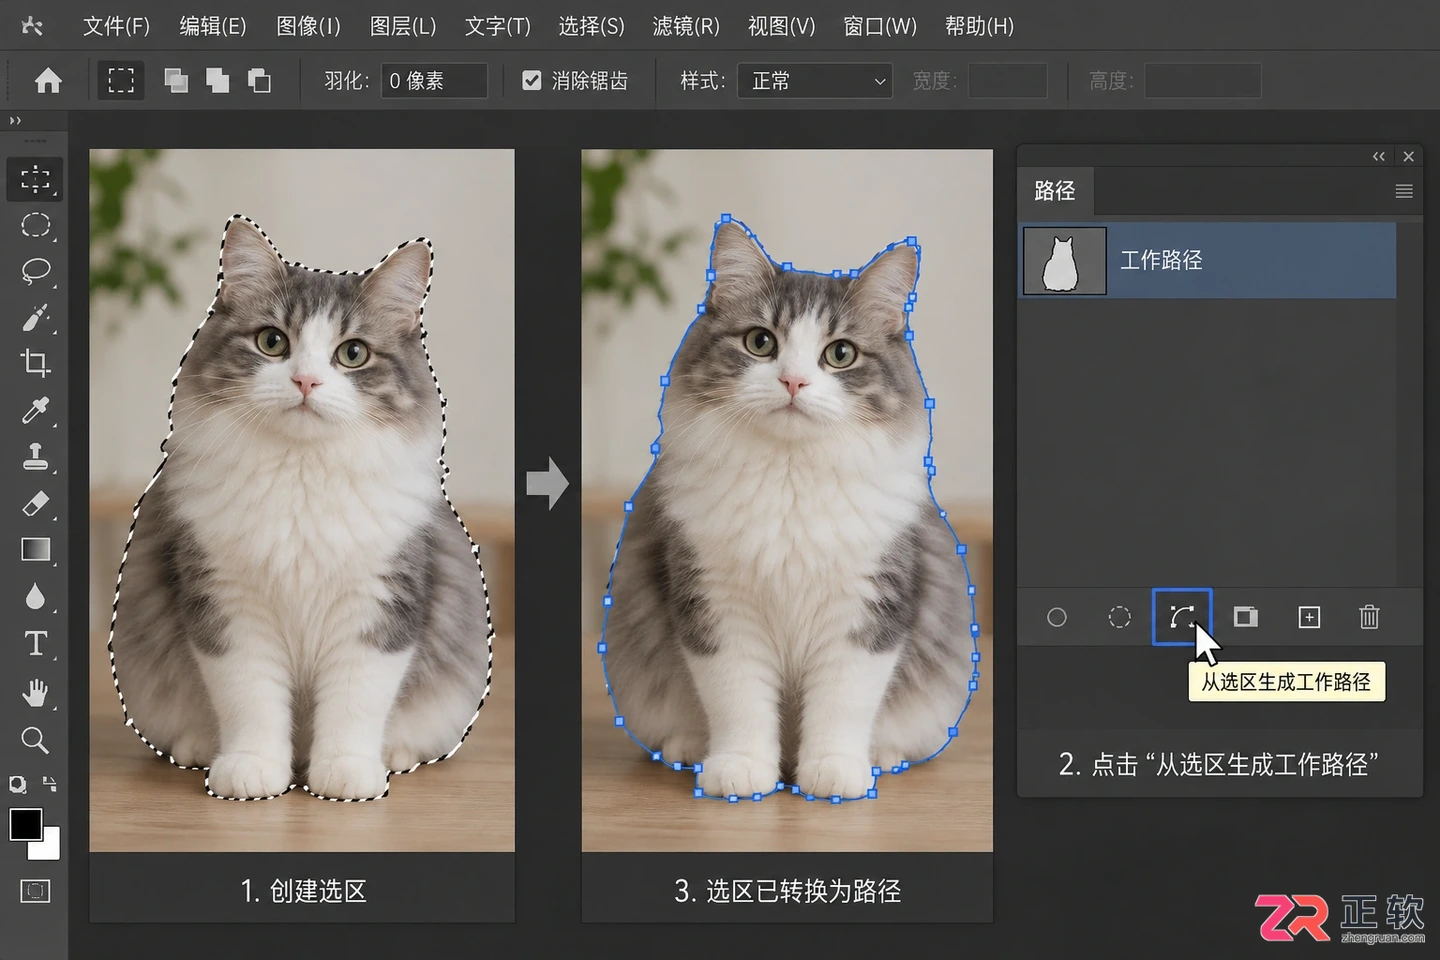Open the 路径 panel options menu
This screenshot has height=960, width=1440.
pos(1404,191)
